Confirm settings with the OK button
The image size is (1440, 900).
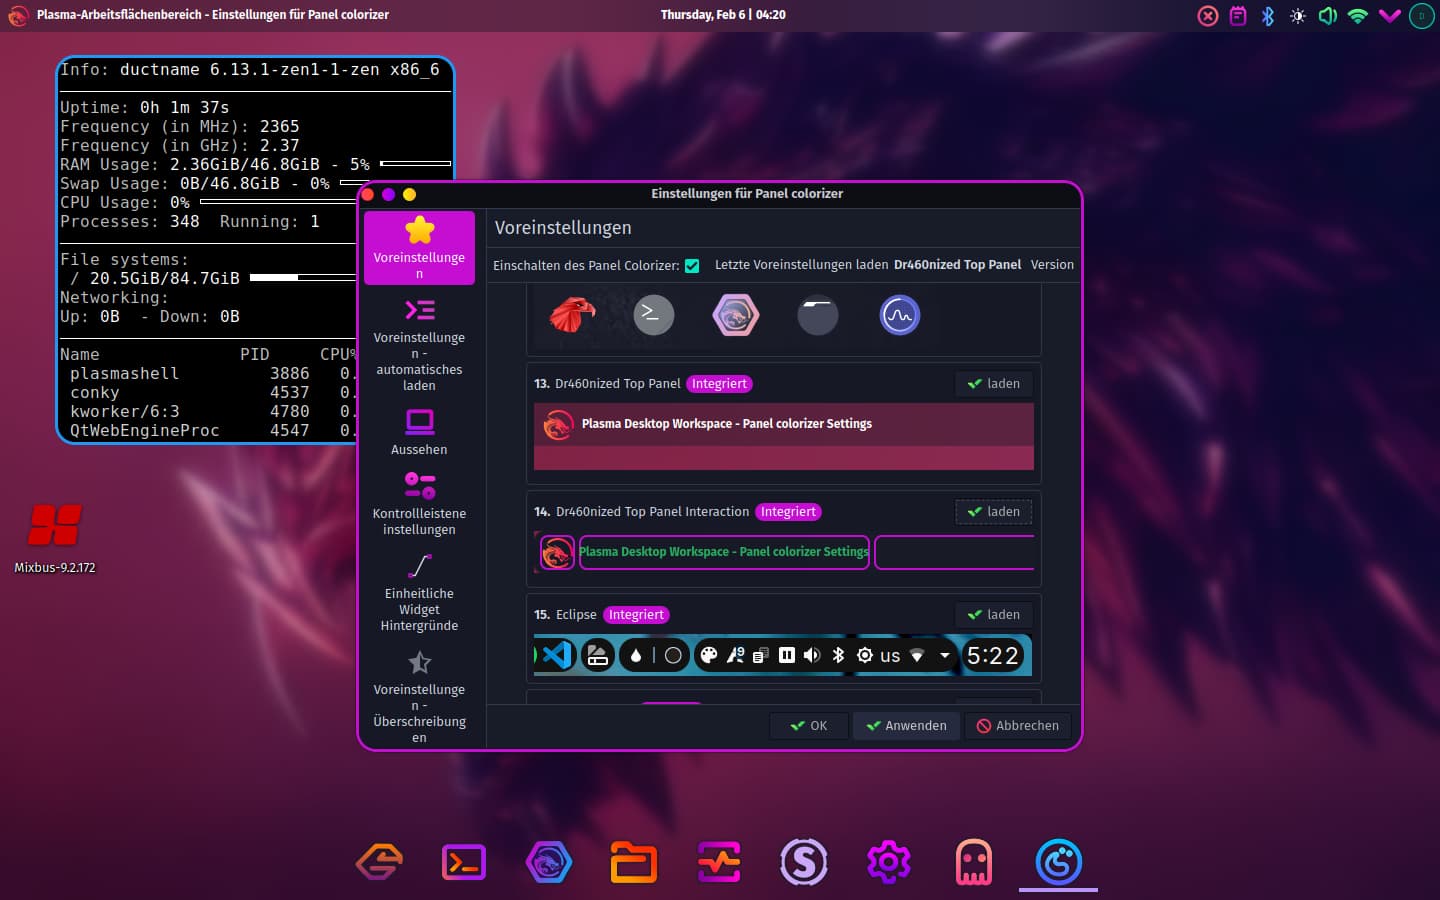tap(808, 726)
